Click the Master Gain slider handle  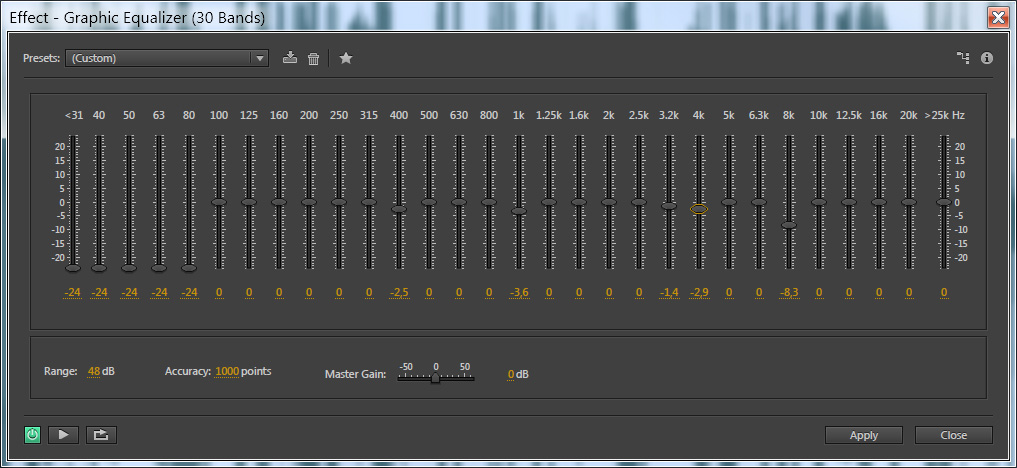tap(435, 378)
